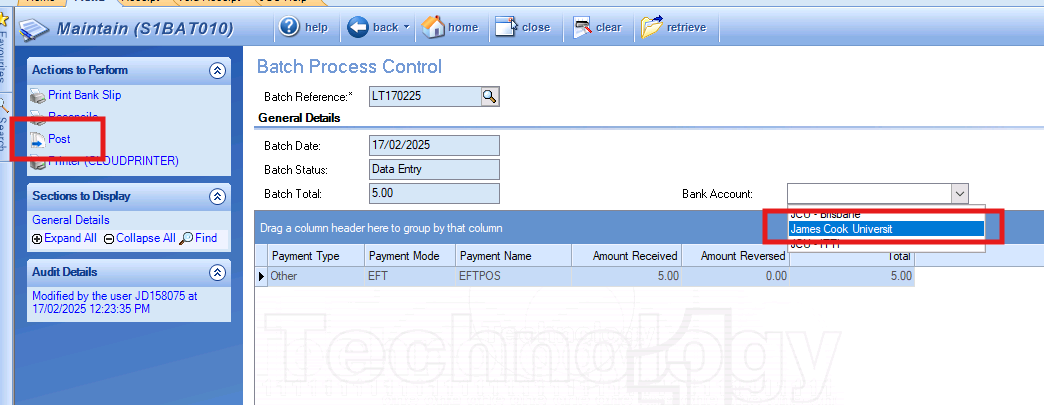Screen dimensions: 1044x405
Task: Click the Find magnifier link
Action: pyautogui.click(x=198, y=238)
